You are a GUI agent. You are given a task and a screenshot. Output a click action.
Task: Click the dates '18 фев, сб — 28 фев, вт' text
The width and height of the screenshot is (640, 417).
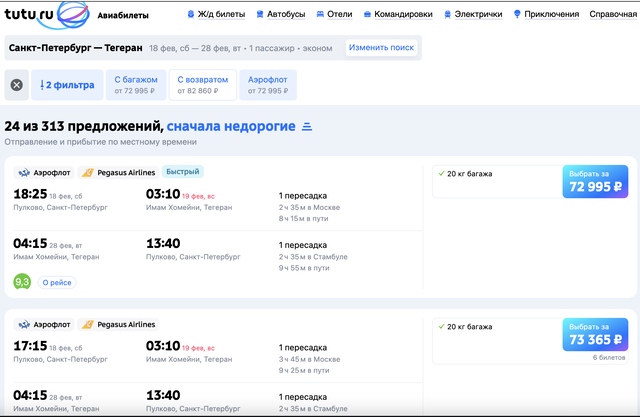pos(195,48)
